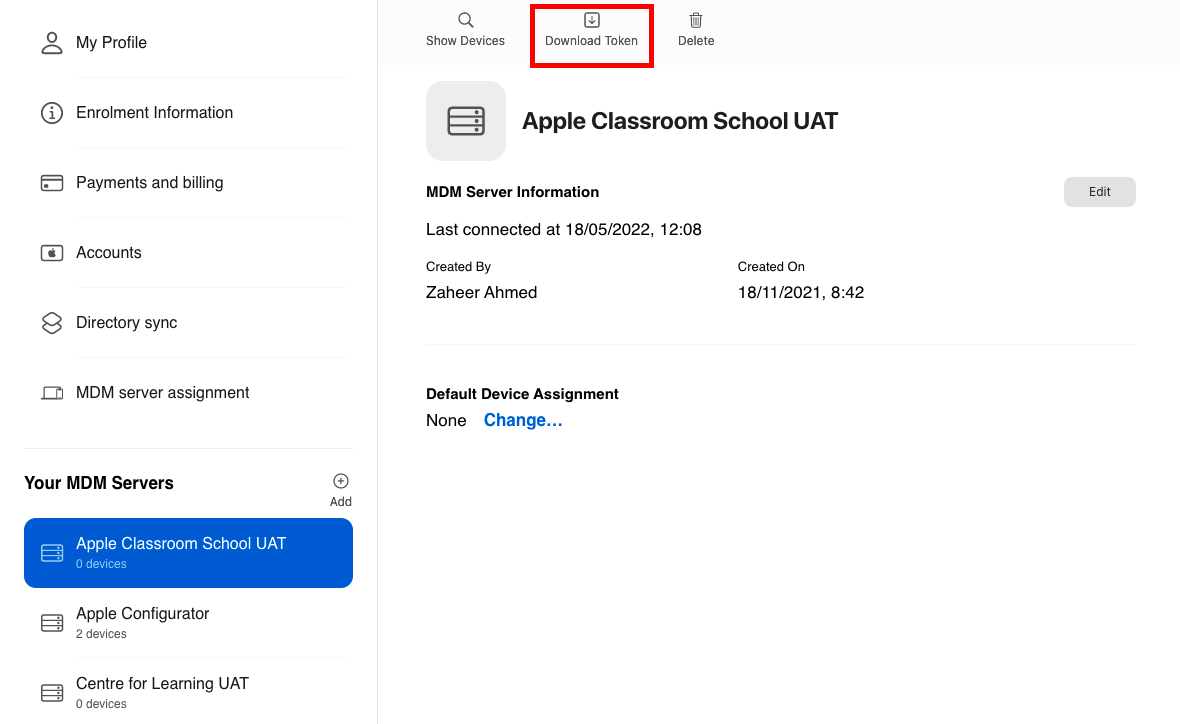The width and height of the screenshot is (1180, 724).
Task: Click '2 devices' under Apple Configurator
Action: pyautogui.click(x=102, y=634)
